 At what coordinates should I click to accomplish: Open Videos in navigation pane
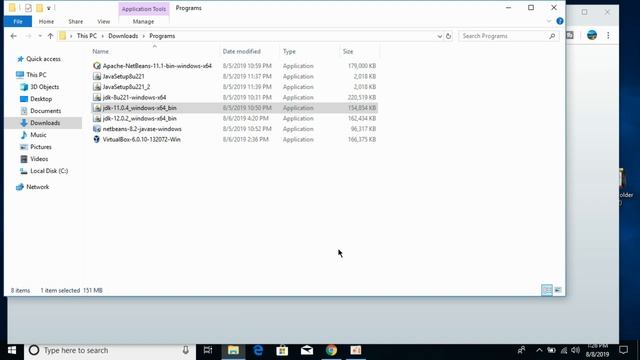[x=39, y=159]
